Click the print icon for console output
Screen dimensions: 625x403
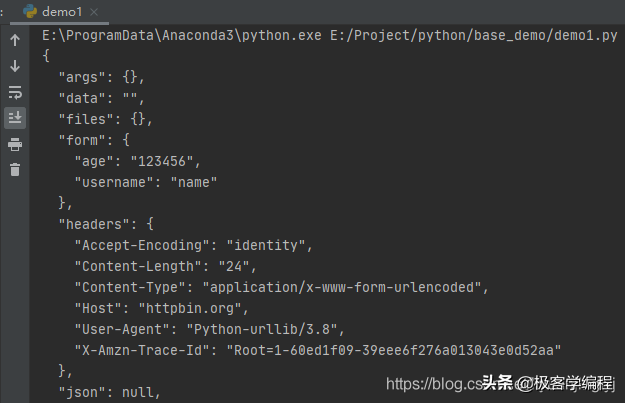click(15, 144)
